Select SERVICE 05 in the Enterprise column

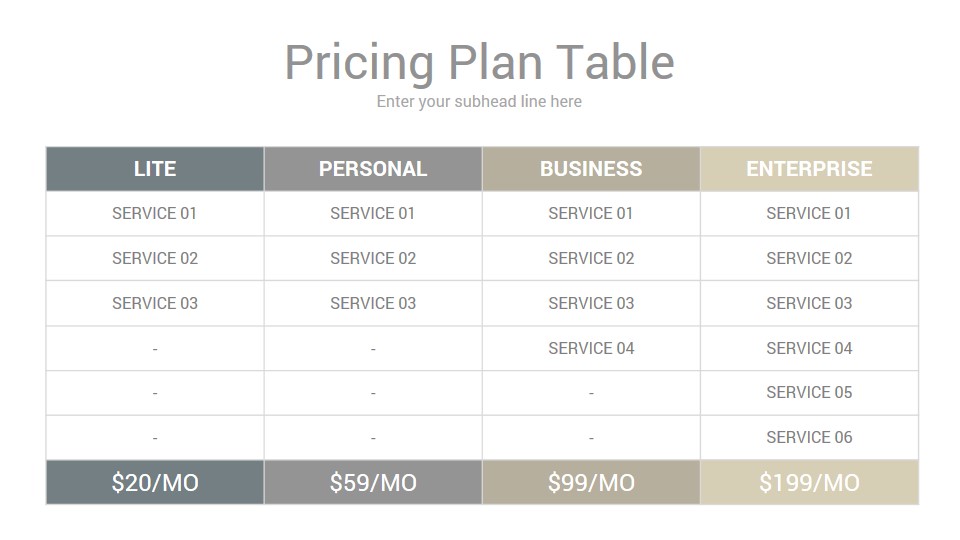click(x=809, y=392)
